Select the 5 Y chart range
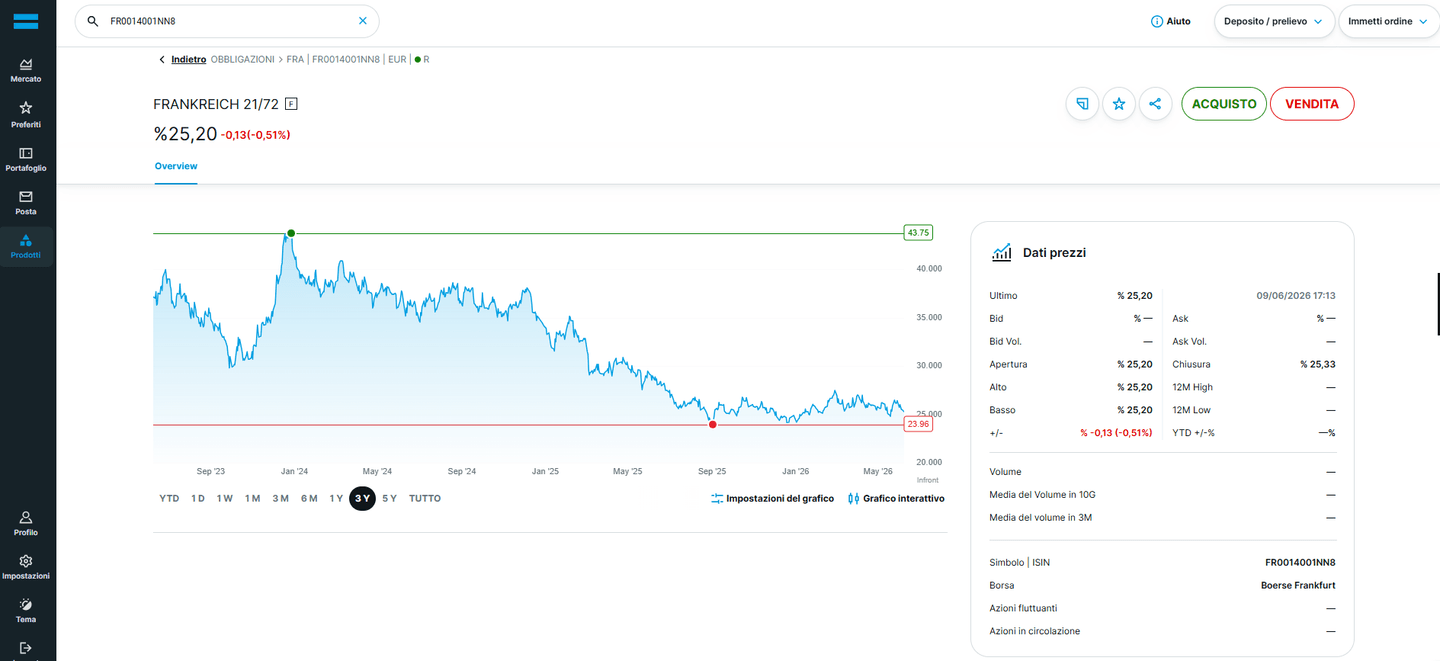Screen dimensions: 1440x661 pyautogui.click(x=390, y=498)
